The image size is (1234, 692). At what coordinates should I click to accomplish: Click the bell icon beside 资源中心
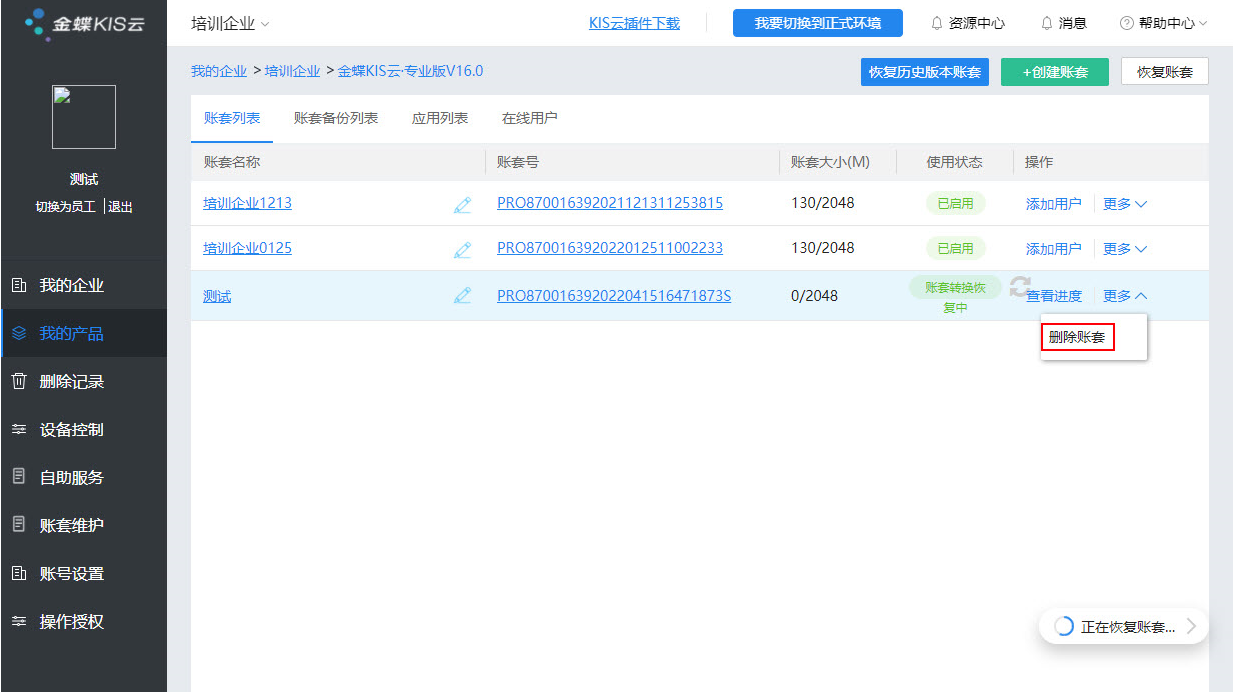coord(937,23)
